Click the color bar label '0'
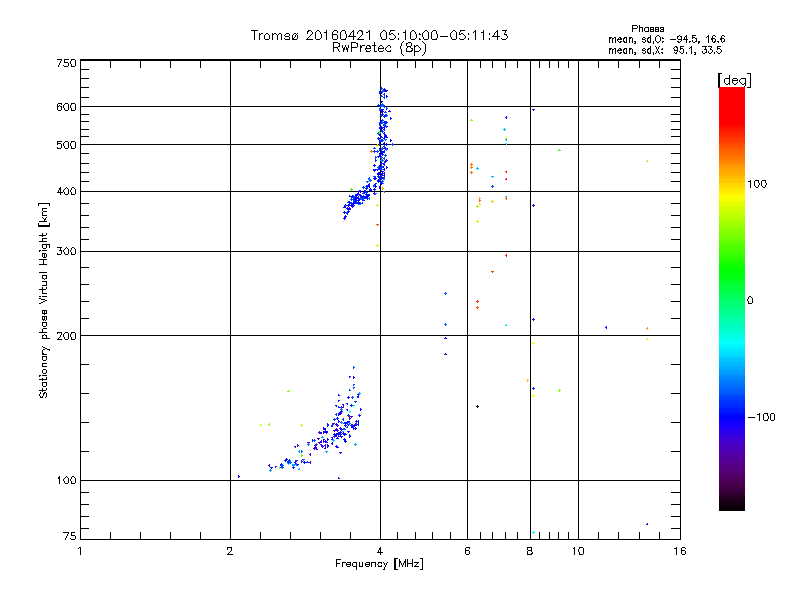Viewport: 800px width, 600px height. point(750,301)
